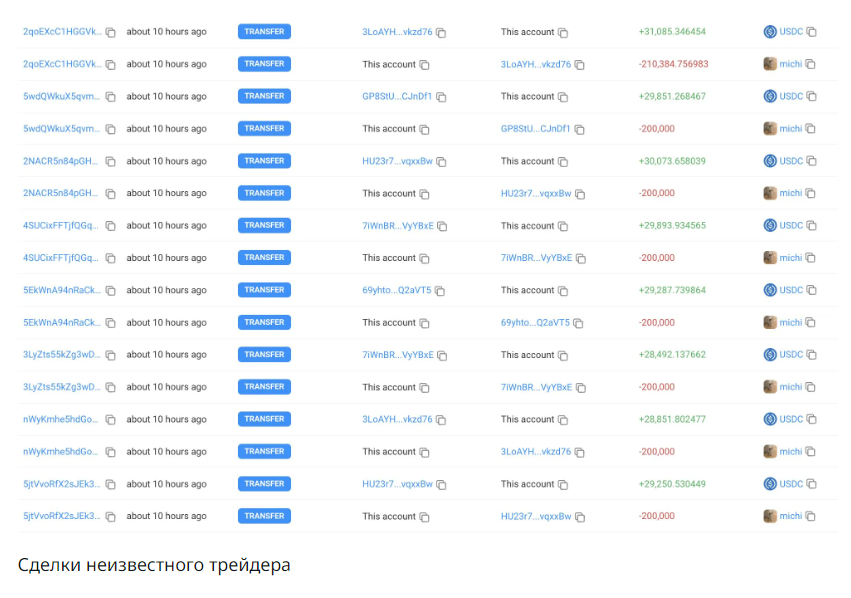Copy michi token in 5EkWnA94nRaCk michi row
The width and height of the screenshot is (851, 598).
[810, 322]
